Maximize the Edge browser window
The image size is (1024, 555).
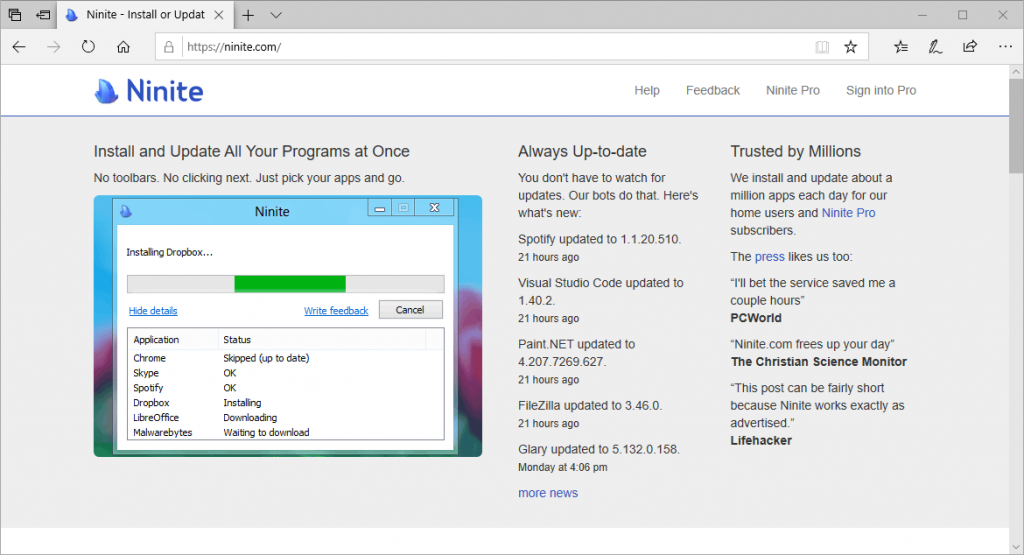point(963,15)
